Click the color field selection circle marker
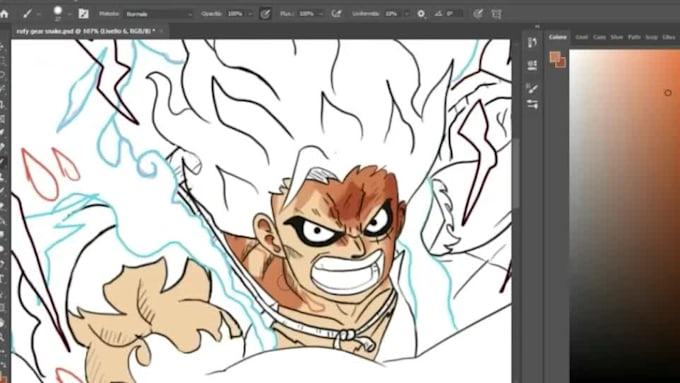Viewport: 680px width, 383px height. tap(668, 92)
